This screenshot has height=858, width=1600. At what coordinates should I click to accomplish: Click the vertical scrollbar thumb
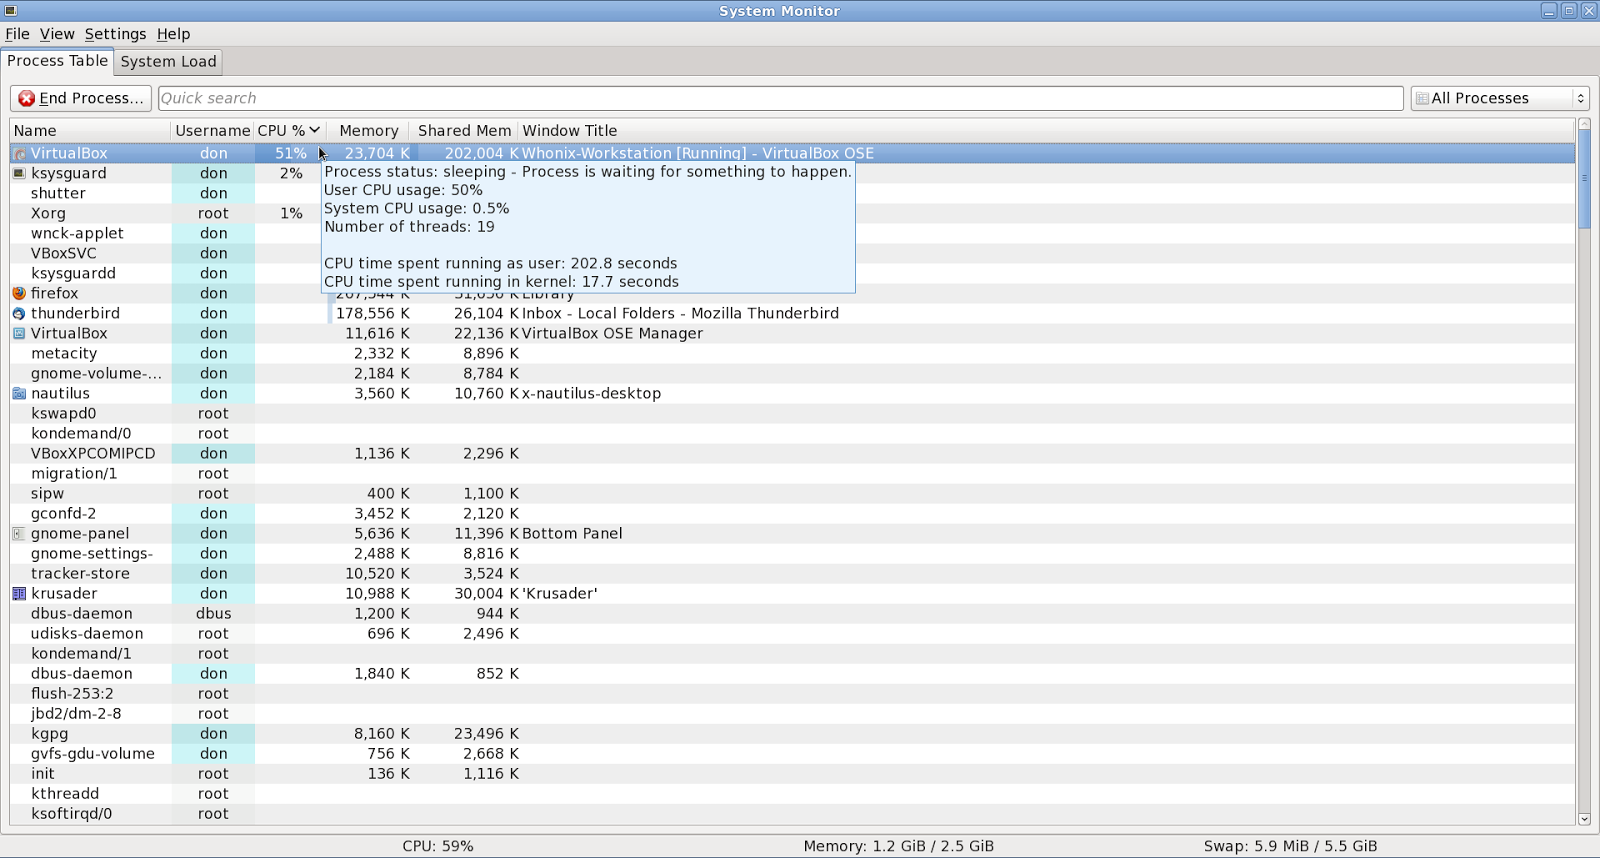(x=1584, y=180)
